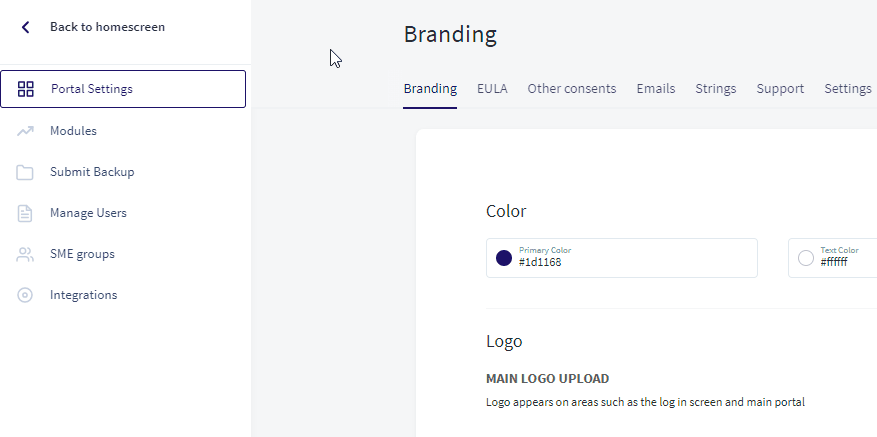
Task: Select the Strings tab
Action: (x=715, y=89)
